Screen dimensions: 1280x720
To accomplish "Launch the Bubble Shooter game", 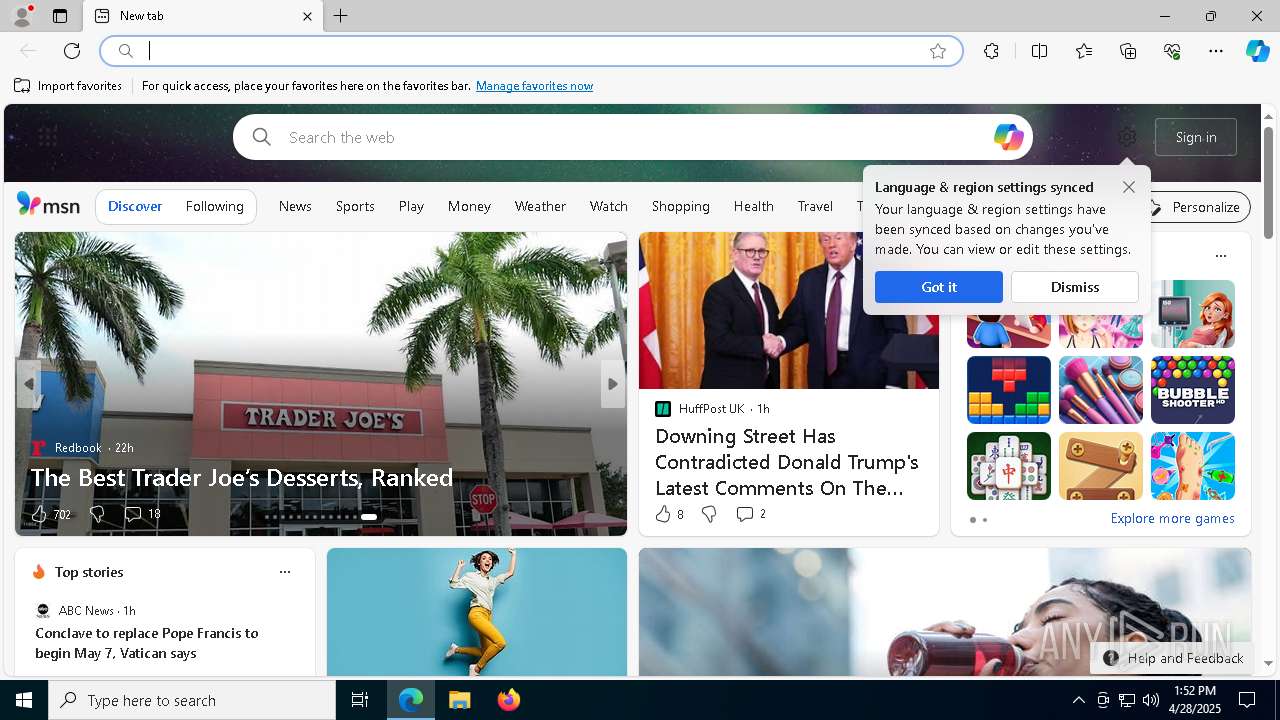I will [1193, 390].
